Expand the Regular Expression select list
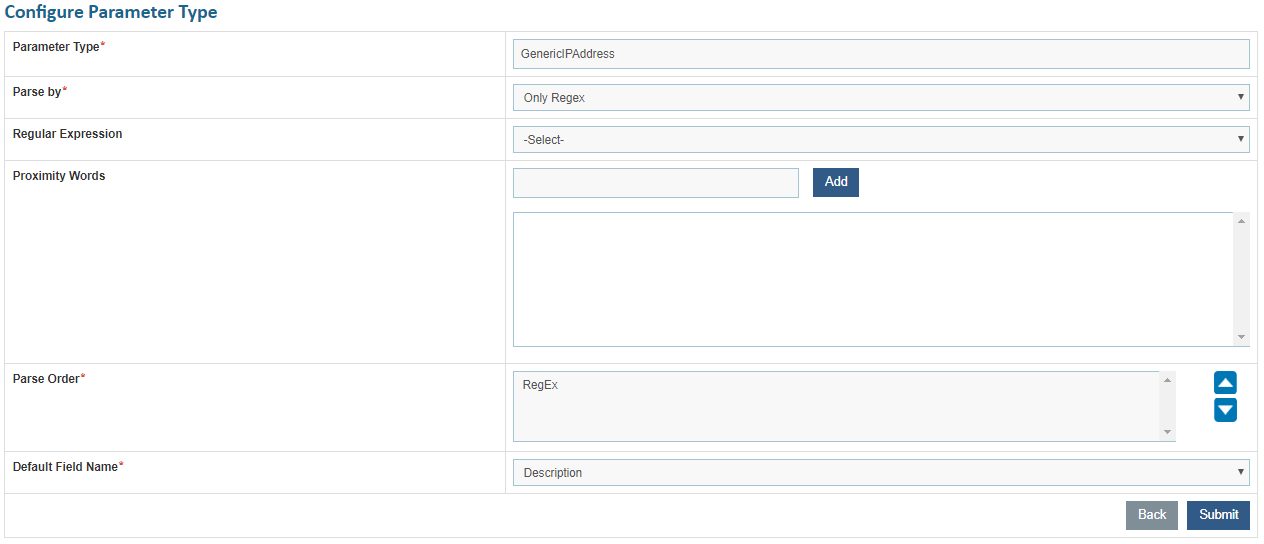Image resolution: width=1264 pixels, height=544 pixels. pyautogui.click(x=881, y=139)
